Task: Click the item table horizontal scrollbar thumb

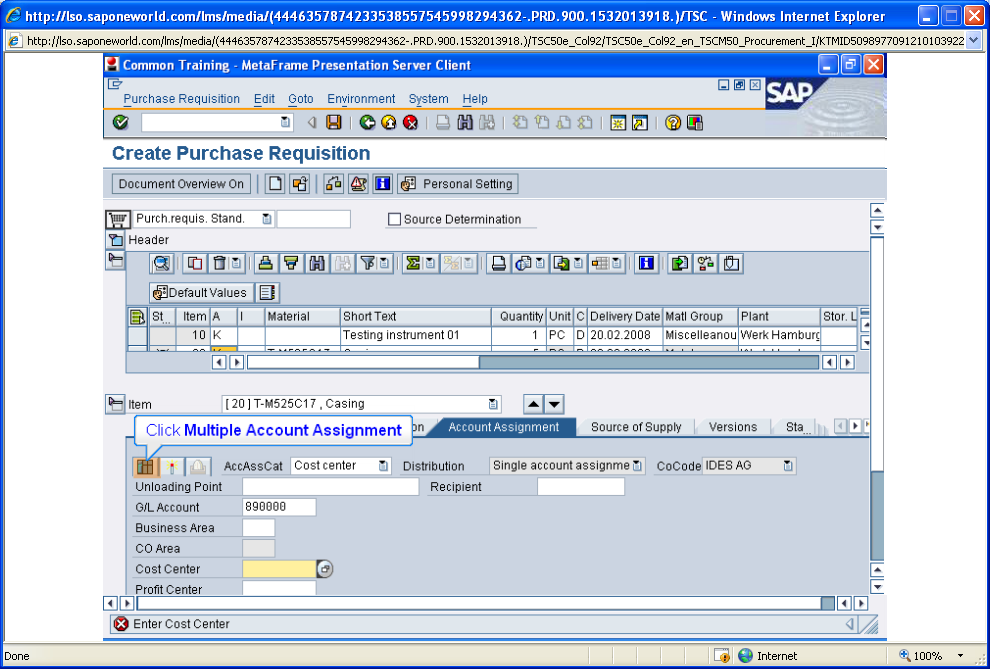Action: [x=363, y=362]
